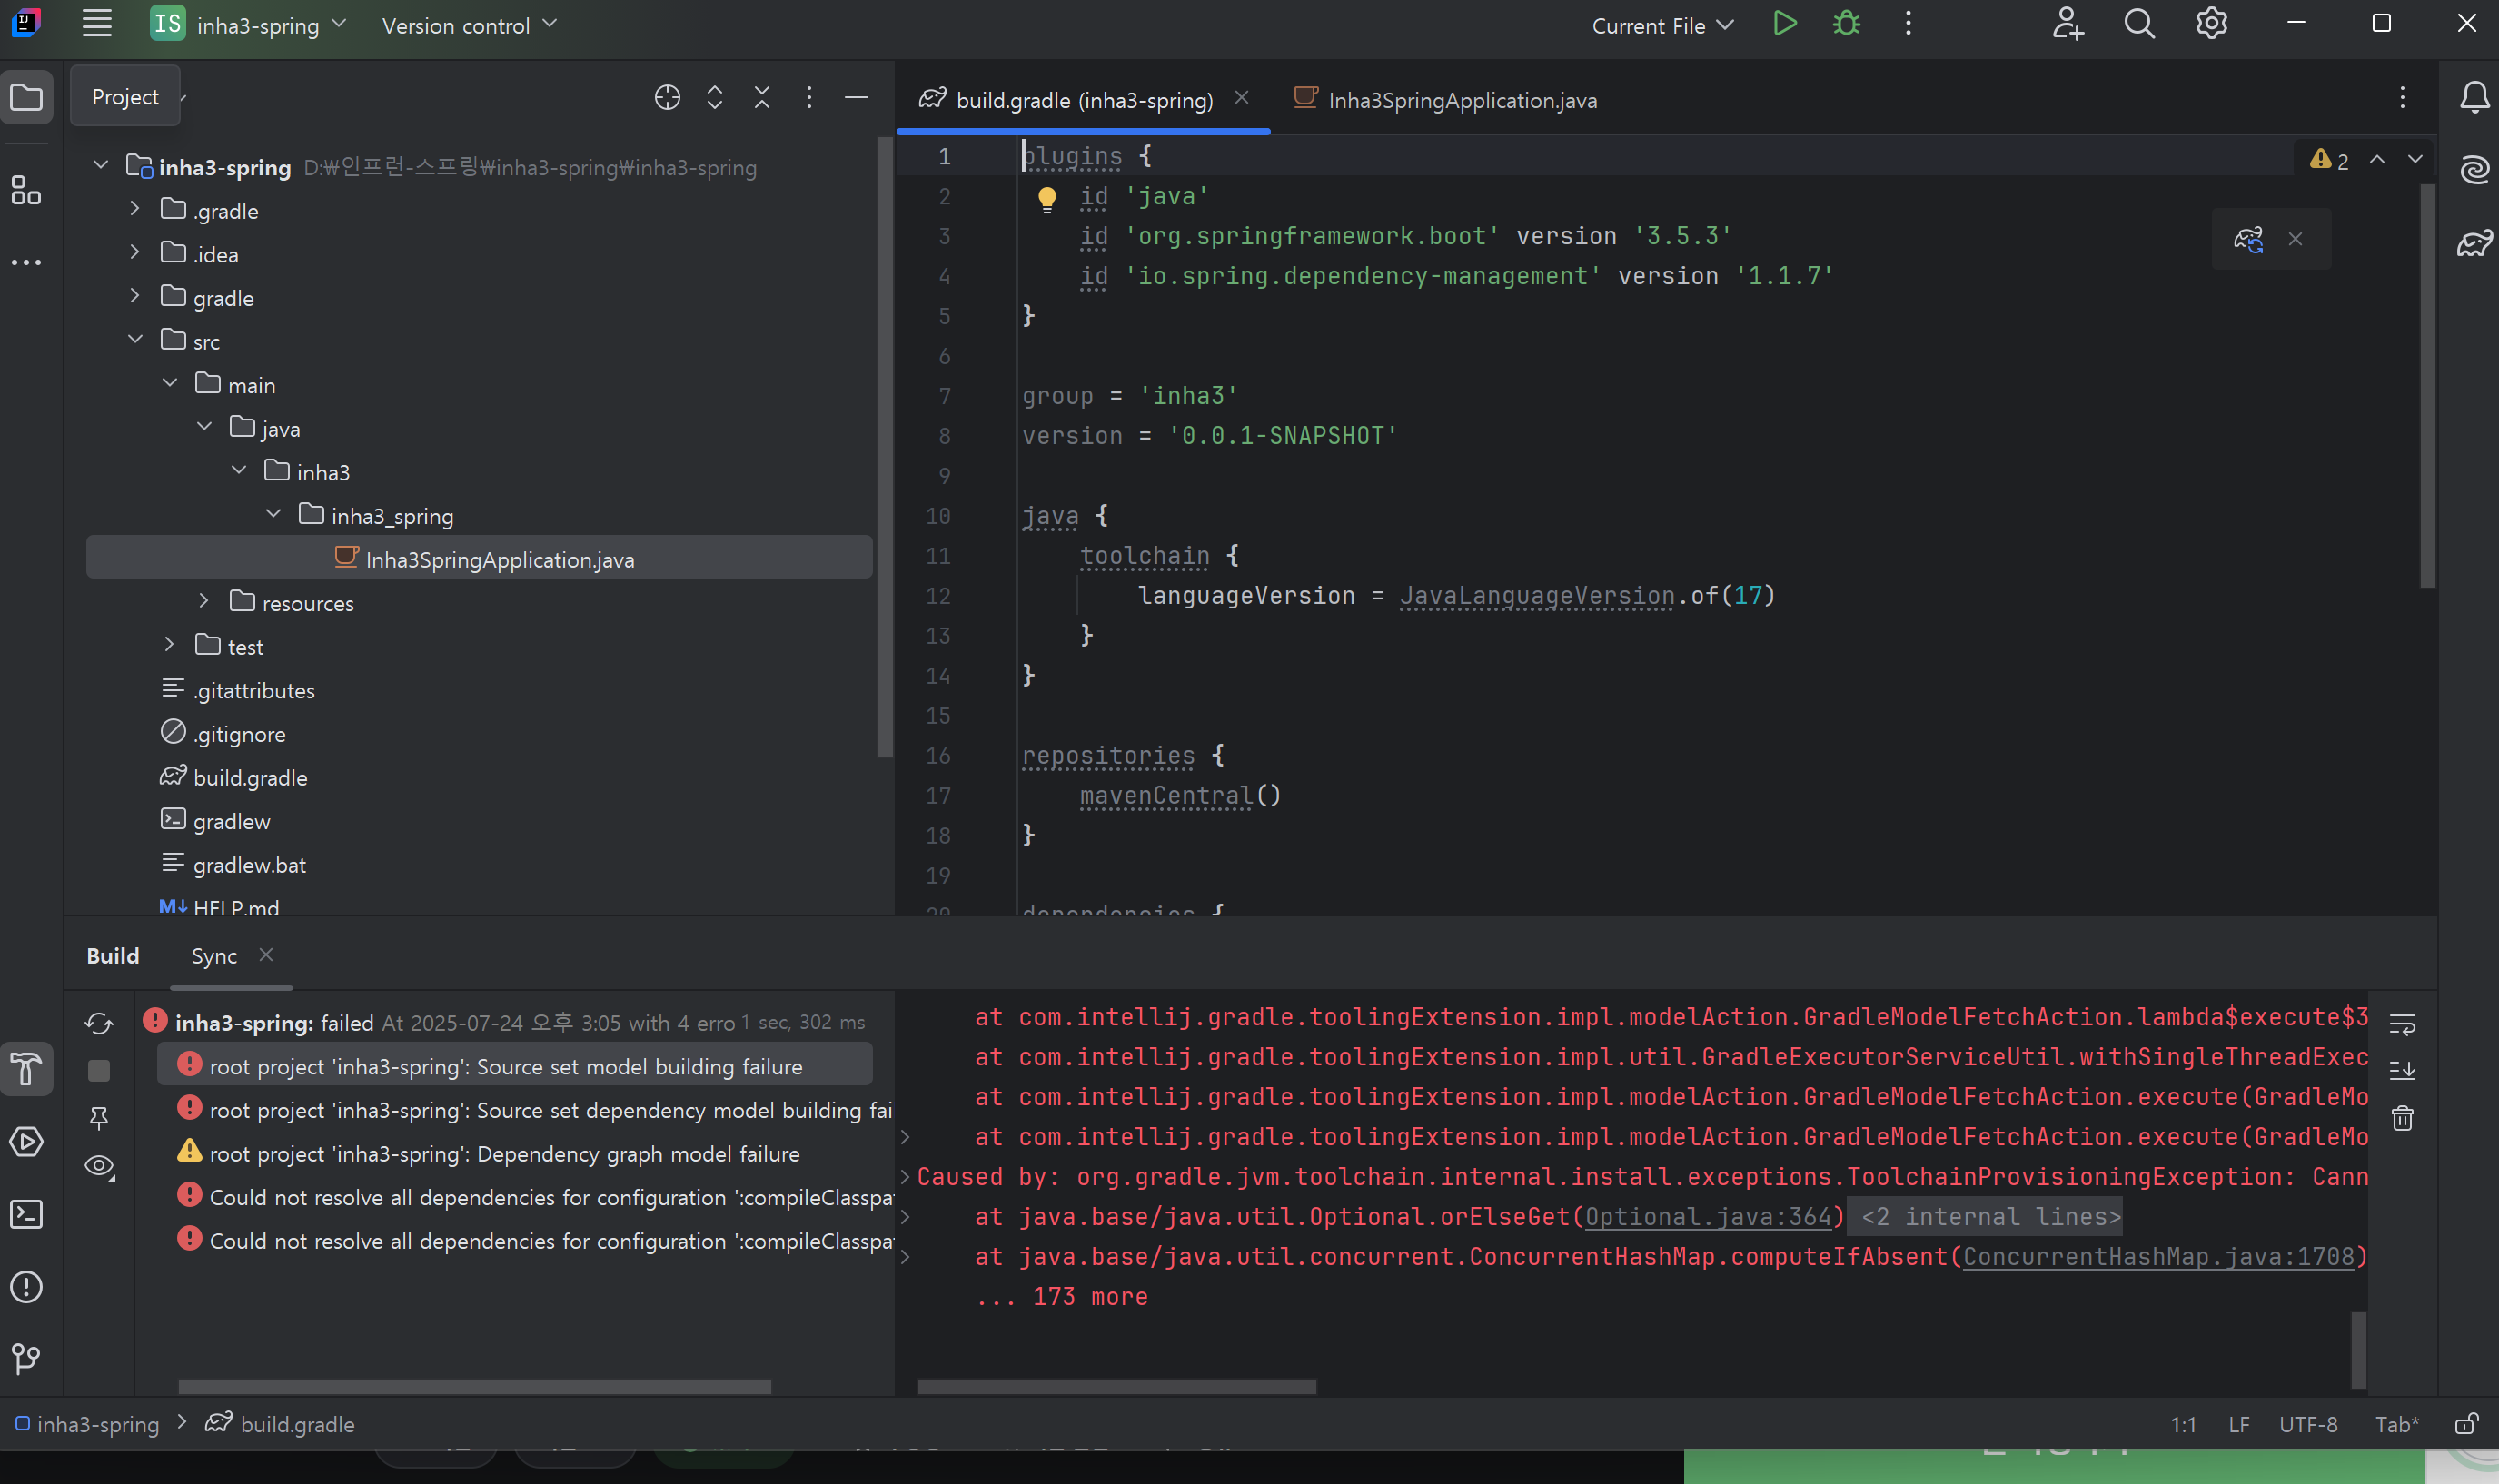This screenshot has height=1484, width=2499.
Task: Close the Sync tab
Action: click(x=266, y=955)
